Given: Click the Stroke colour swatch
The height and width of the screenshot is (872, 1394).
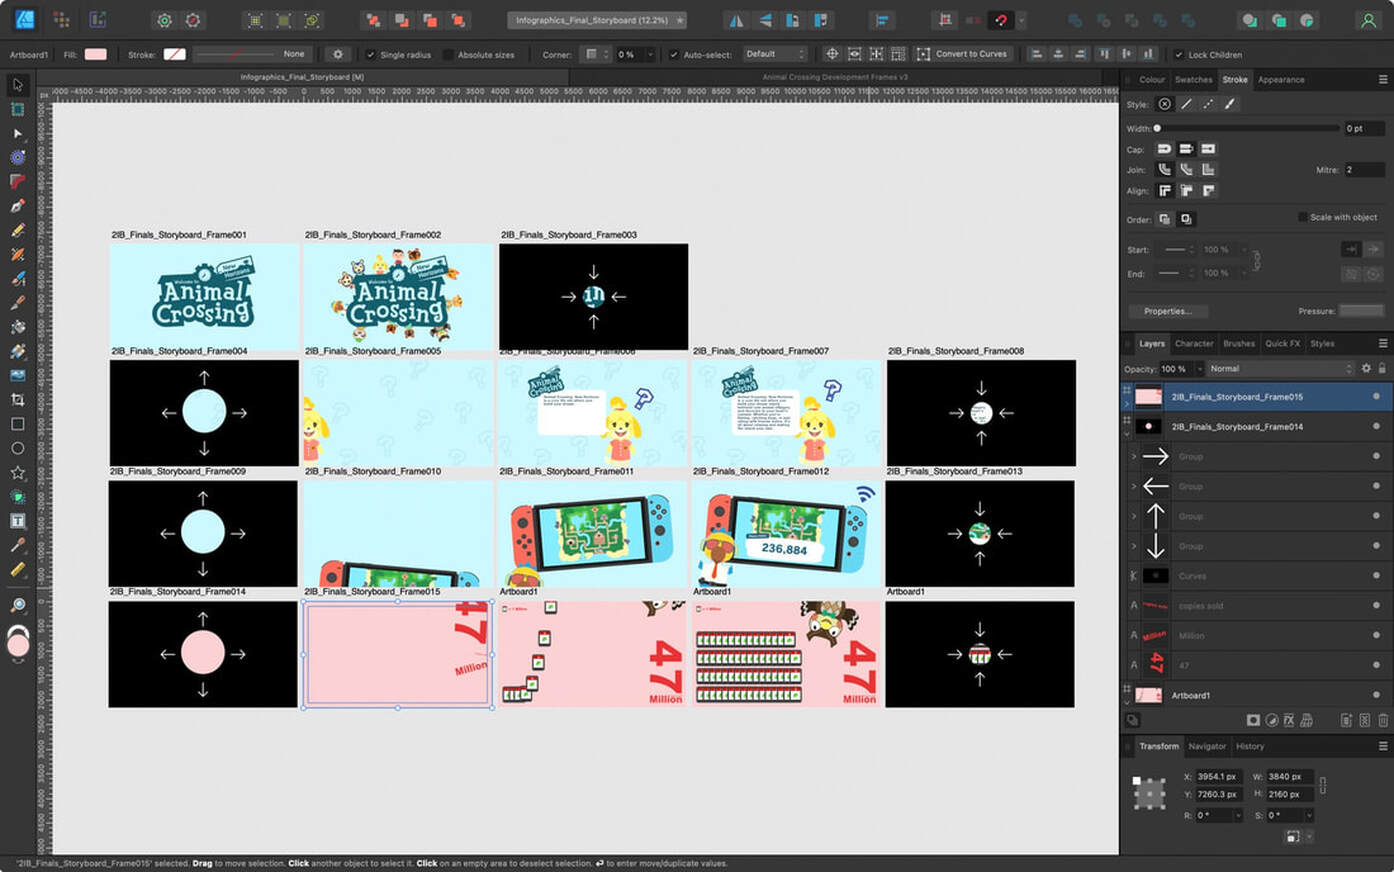Looking at the screenshot, I should click(174, 54).
